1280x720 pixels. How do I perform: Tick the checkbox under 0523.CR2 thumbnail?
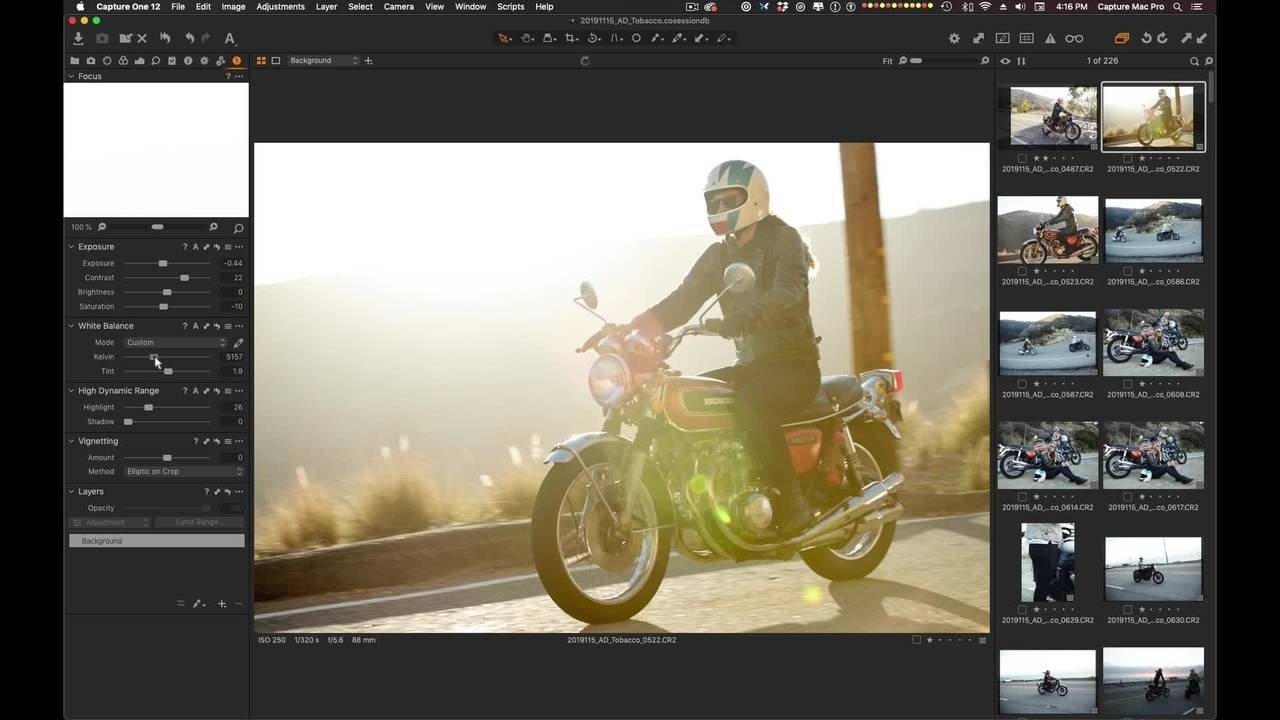[x=1022, y=271]
